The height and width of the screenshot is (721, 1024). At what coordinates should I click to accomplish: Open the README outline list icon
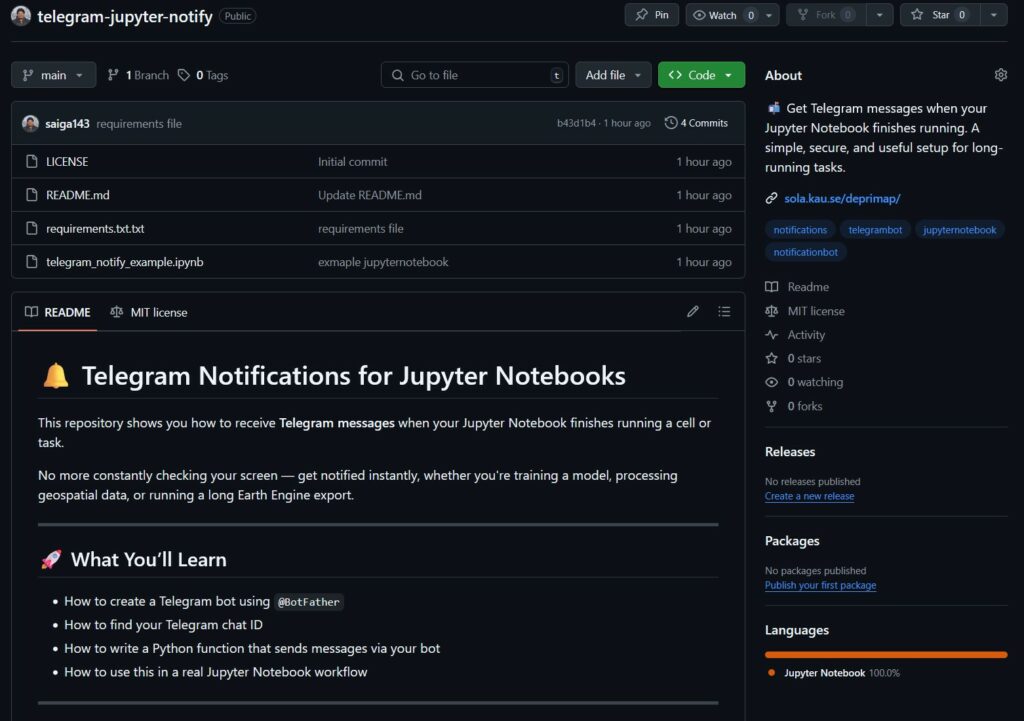[724, 312]
